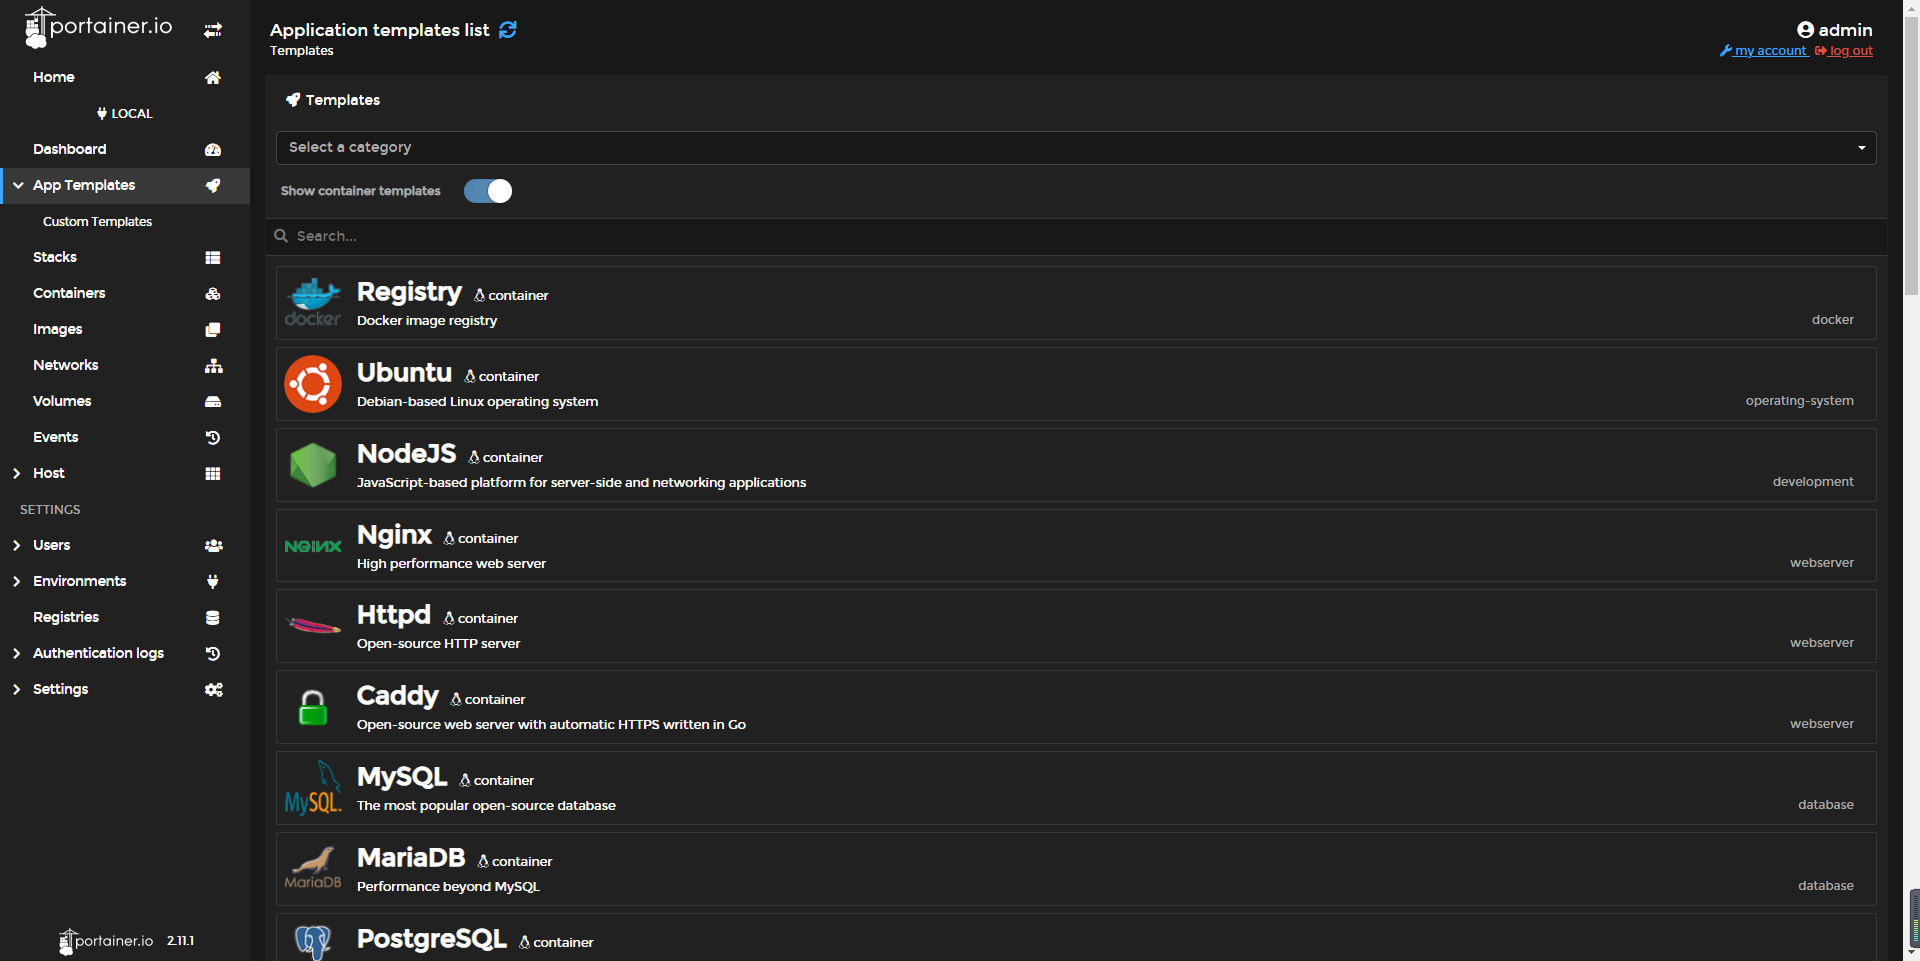Toggle Show container templates switch

coord(488,191)
